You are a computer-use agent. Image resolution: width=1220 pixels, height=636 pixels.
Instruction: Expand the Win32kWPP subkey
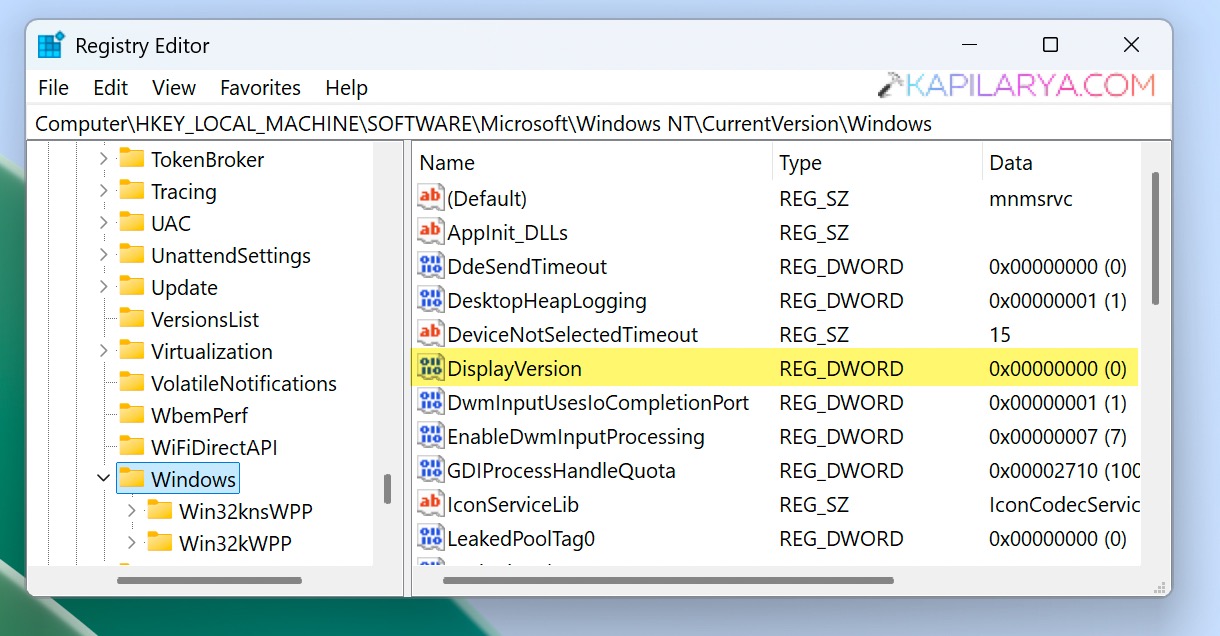(x=131, y=543)
